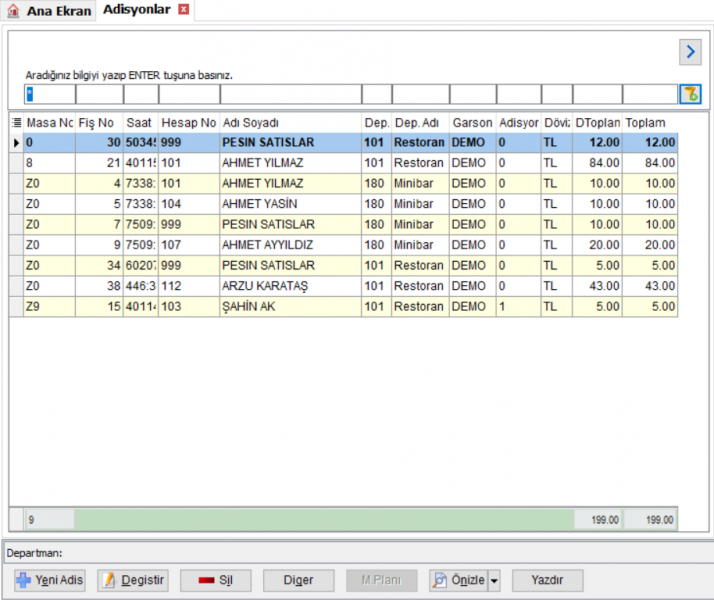This screenshot has height=600, width=714.
Task: Click the Önizle preview button
Action: coord(459,580)
